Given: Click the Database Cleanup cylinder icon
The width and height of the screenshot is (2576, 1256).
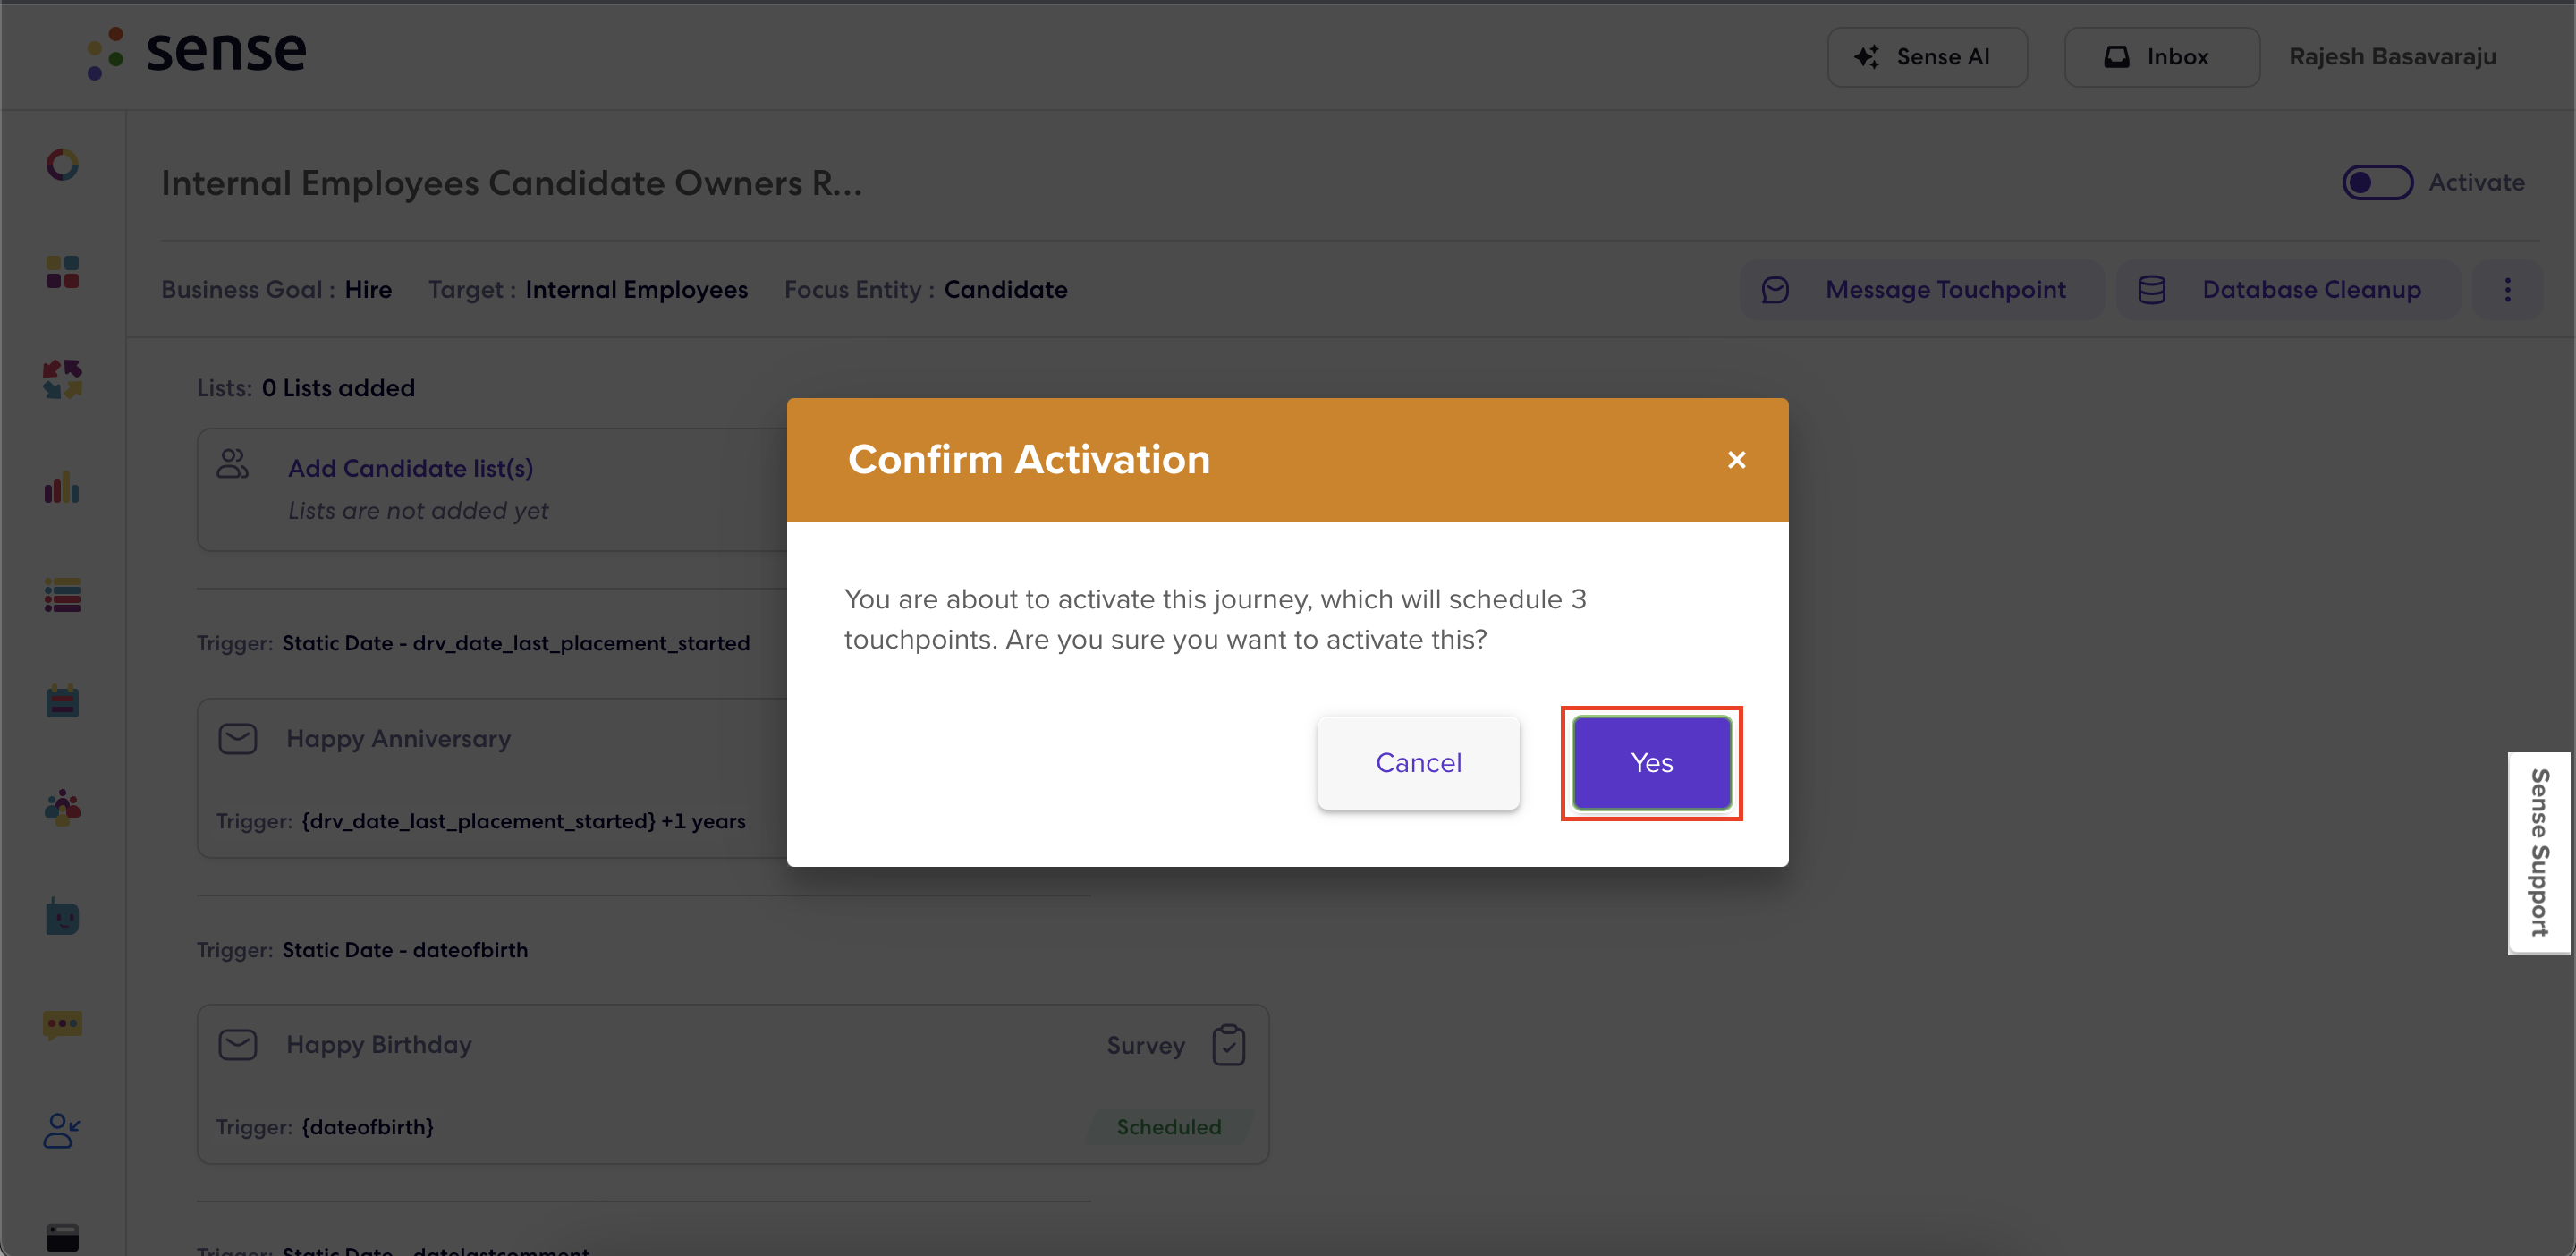Looking at the screenshot, I should click(x=2151, y=290).
